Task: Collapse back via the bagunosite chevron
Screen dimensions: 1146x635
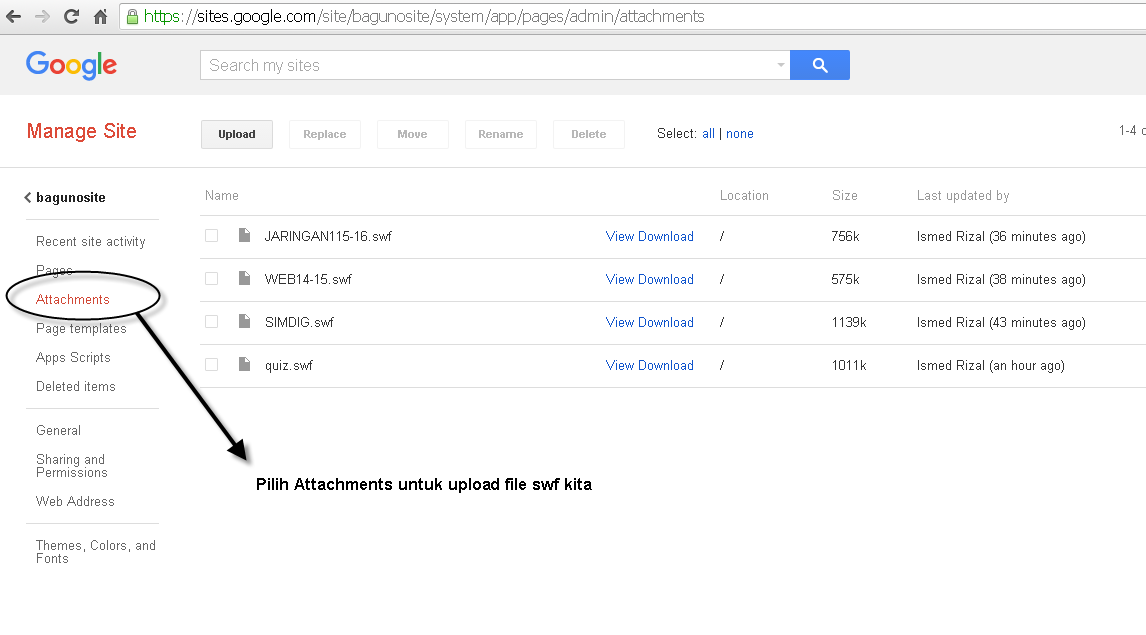Action: [28, 198]
